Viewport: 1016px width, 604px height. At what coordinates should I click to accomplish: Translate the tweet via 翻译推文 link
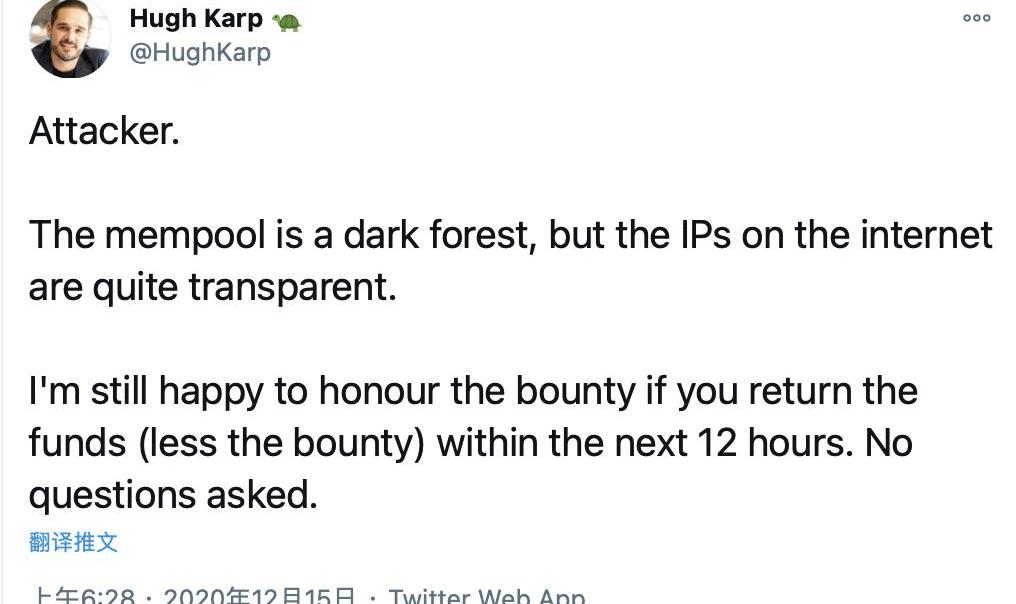(x=73, y=542)
